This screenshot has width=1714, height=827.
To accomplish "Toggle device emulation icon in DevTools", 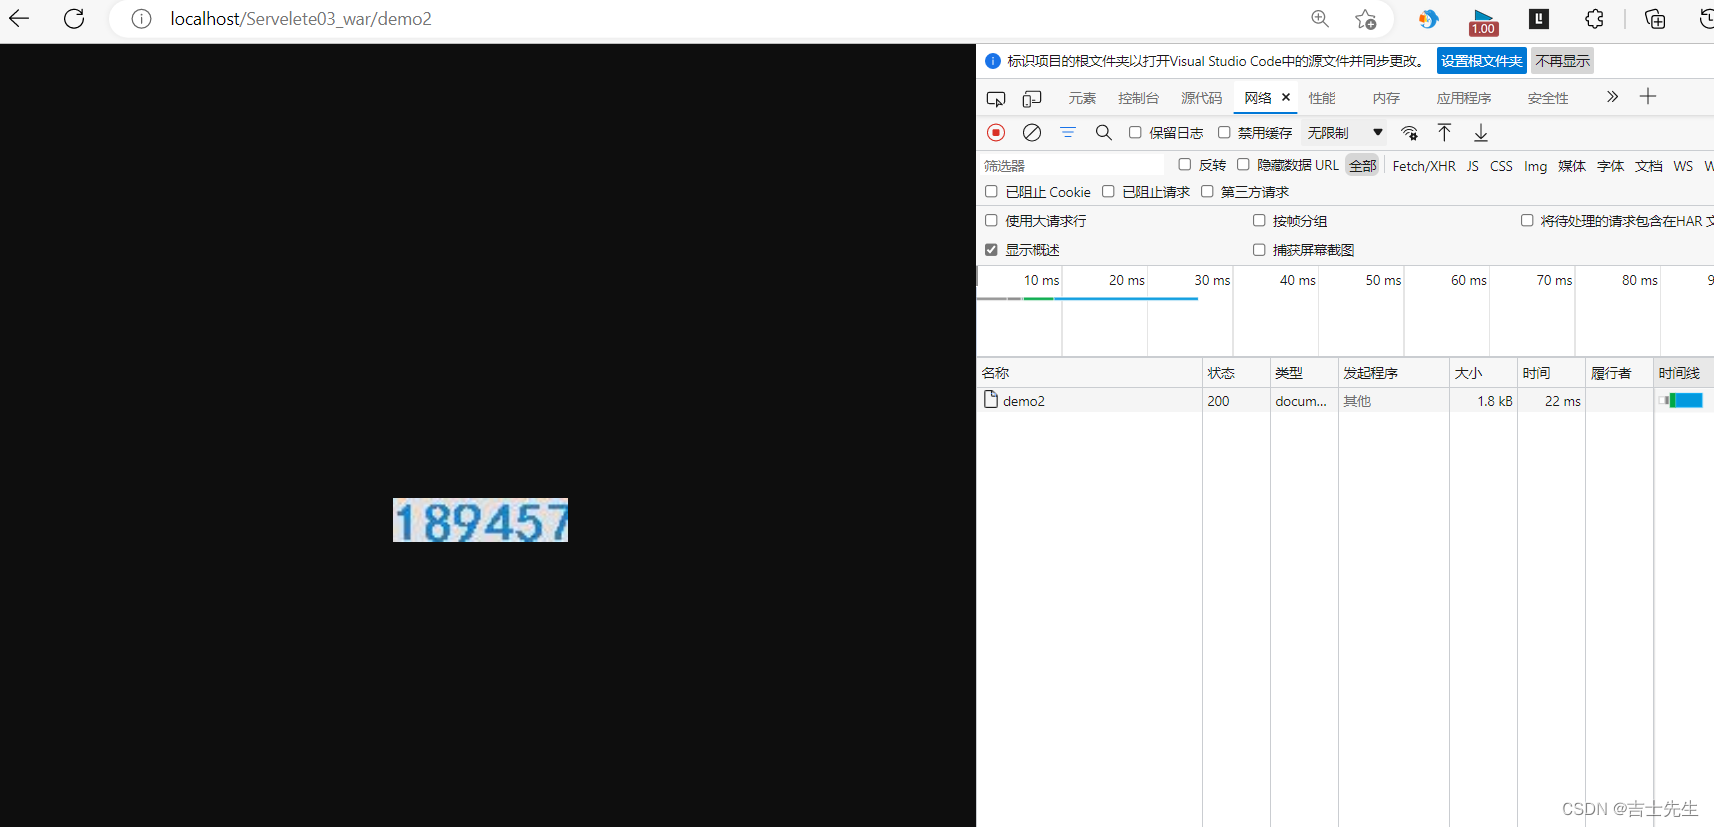I will click(x=1032, y=98).
